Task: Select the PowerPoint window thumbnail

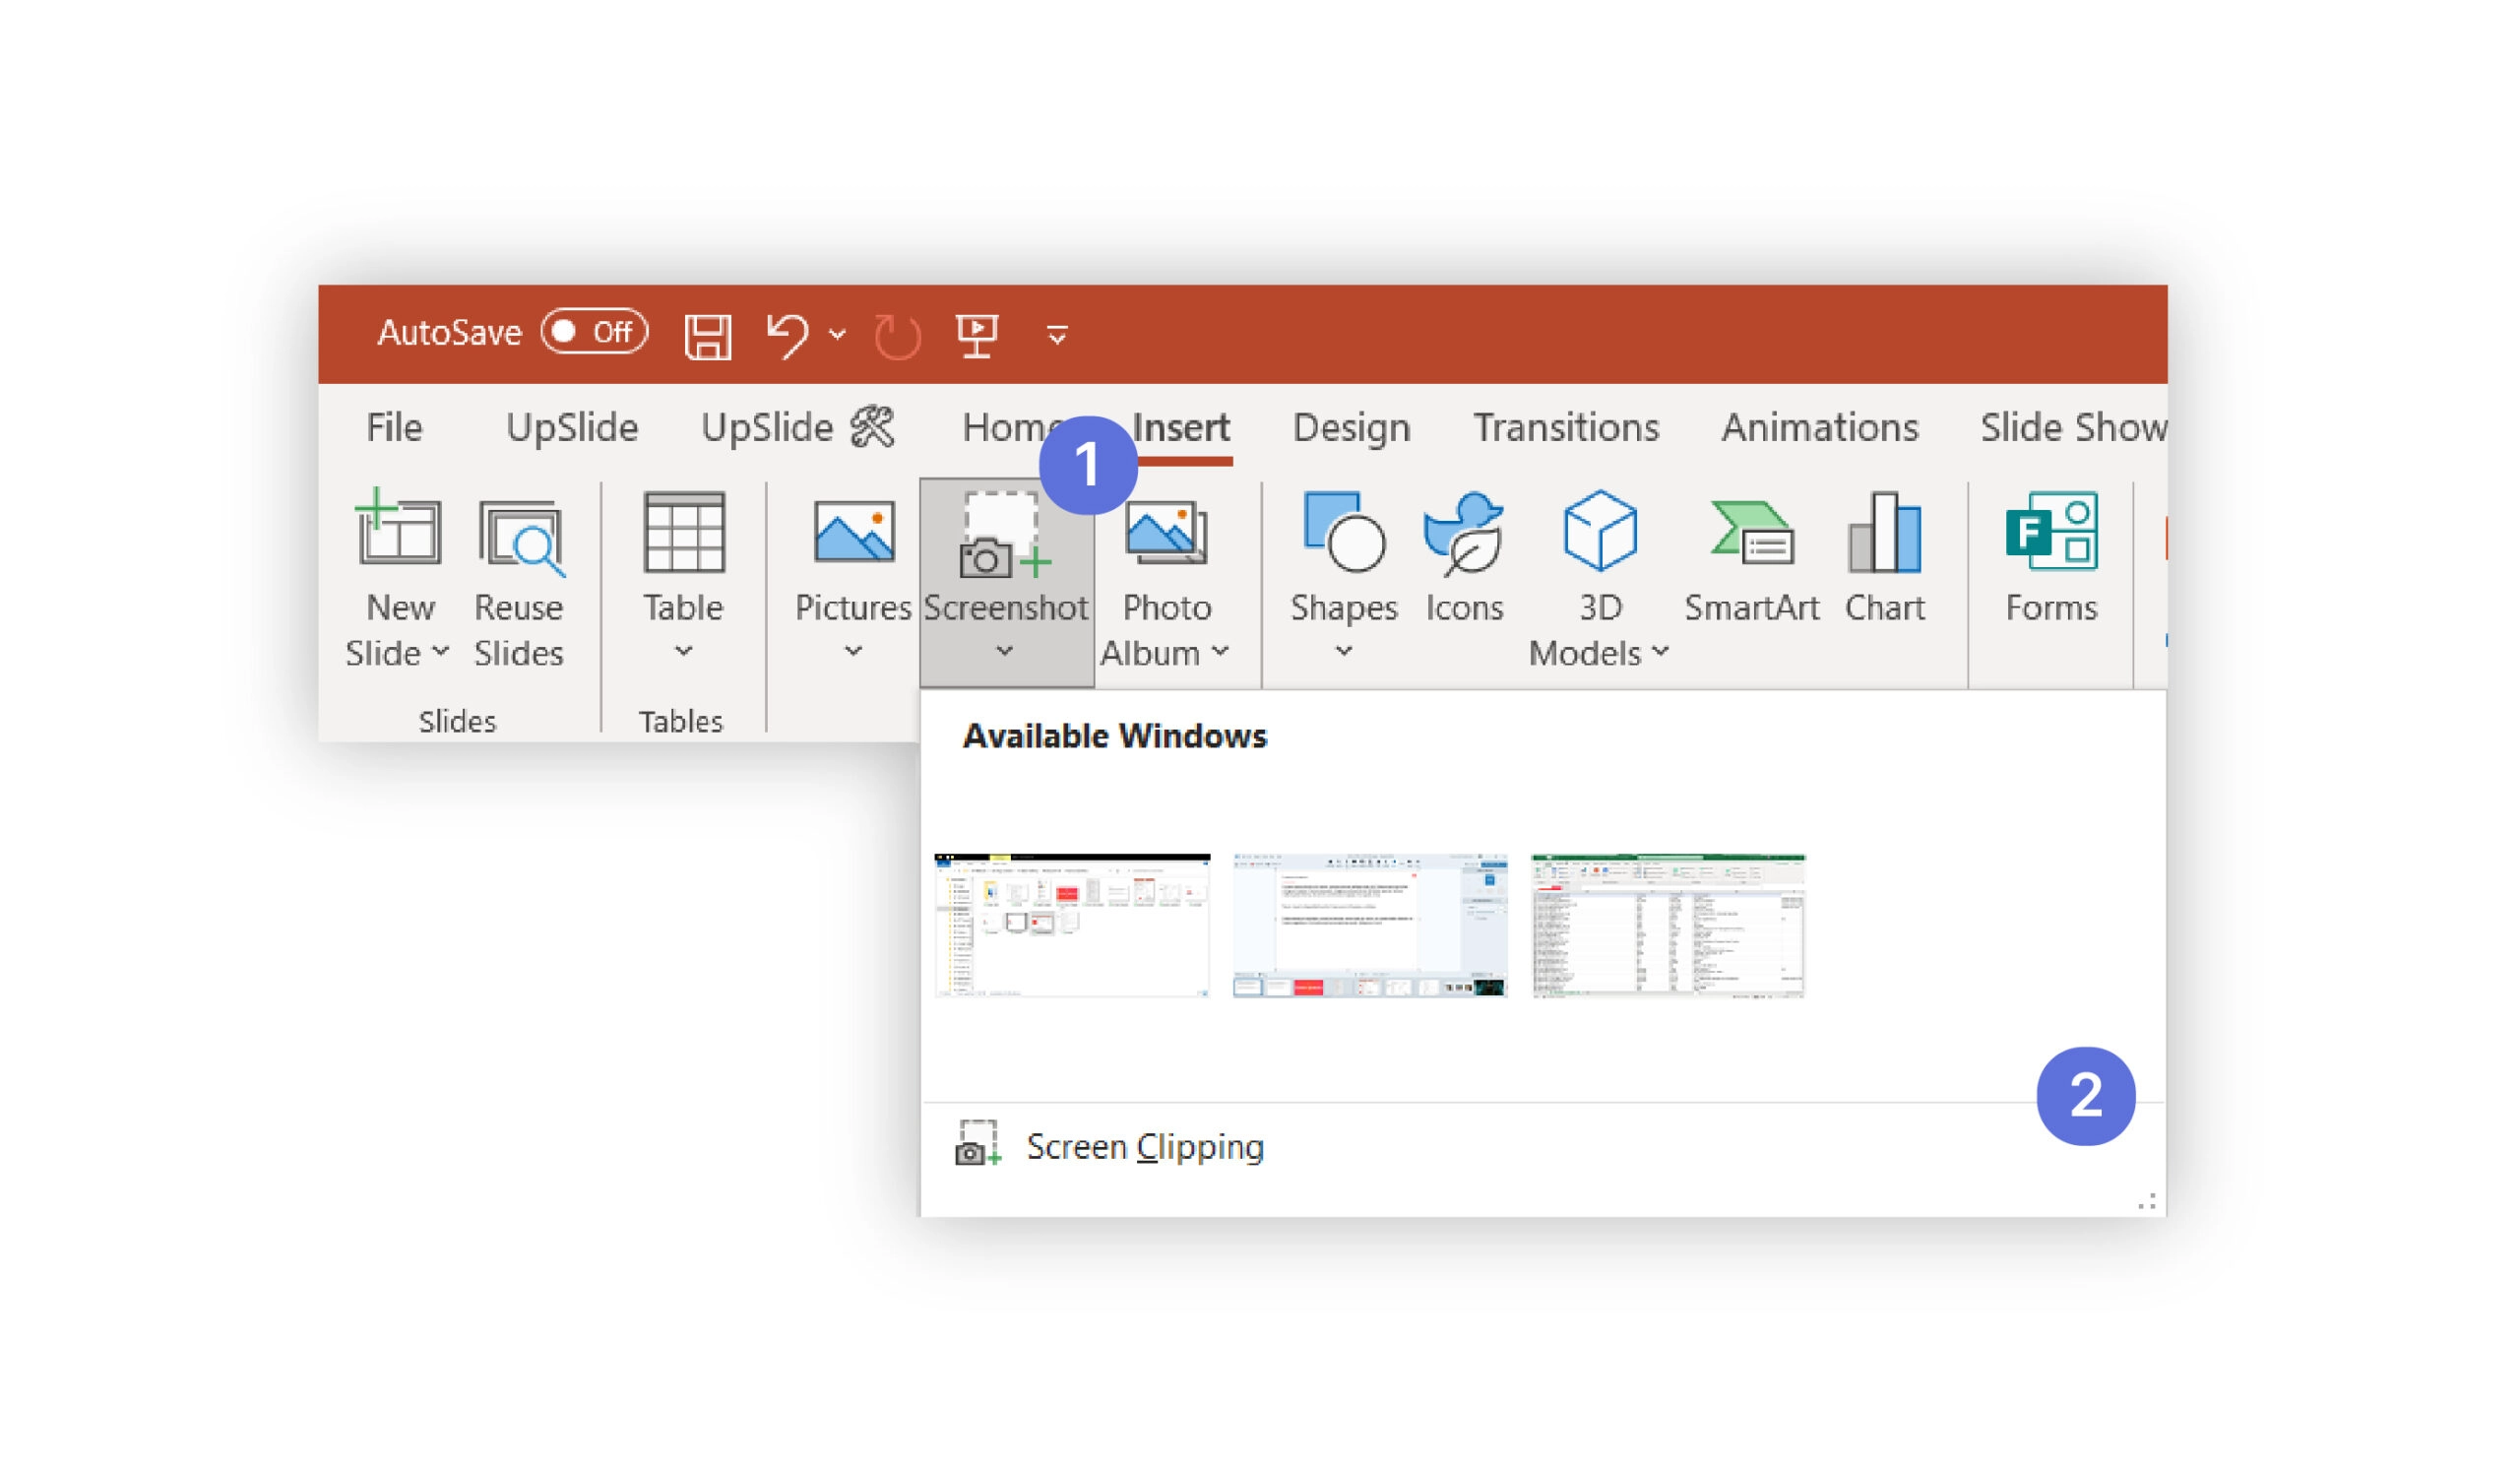Action: pos(1370,926)
